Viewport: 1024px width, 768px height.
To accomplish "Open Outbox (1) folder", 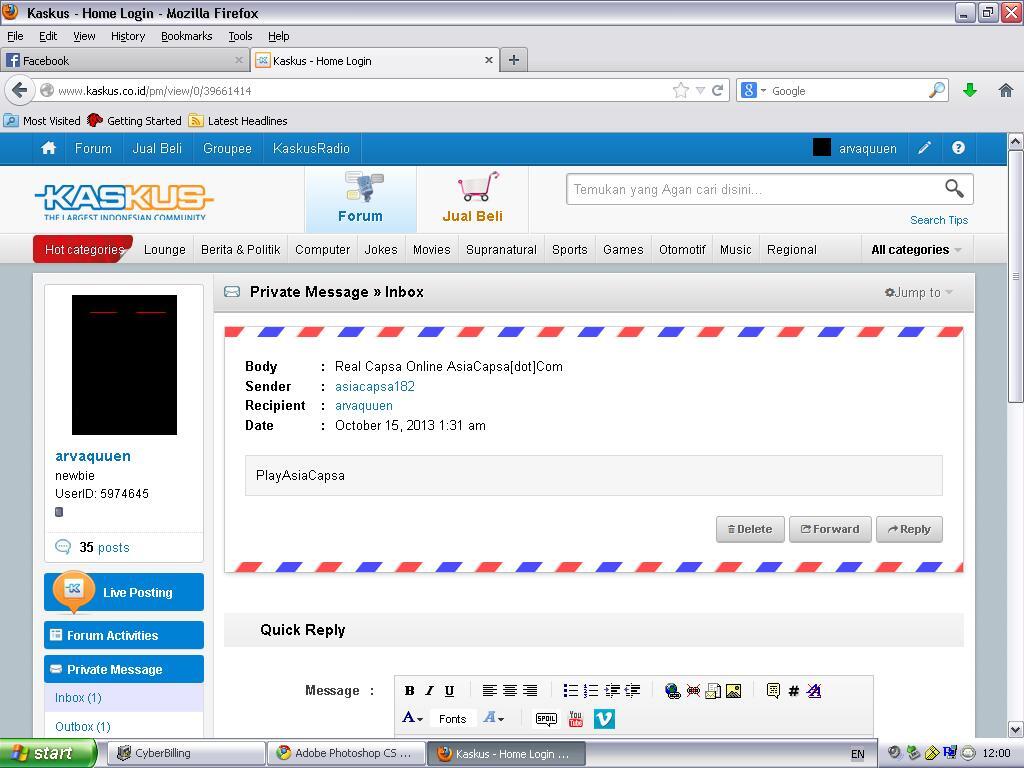I will point(83,726).
